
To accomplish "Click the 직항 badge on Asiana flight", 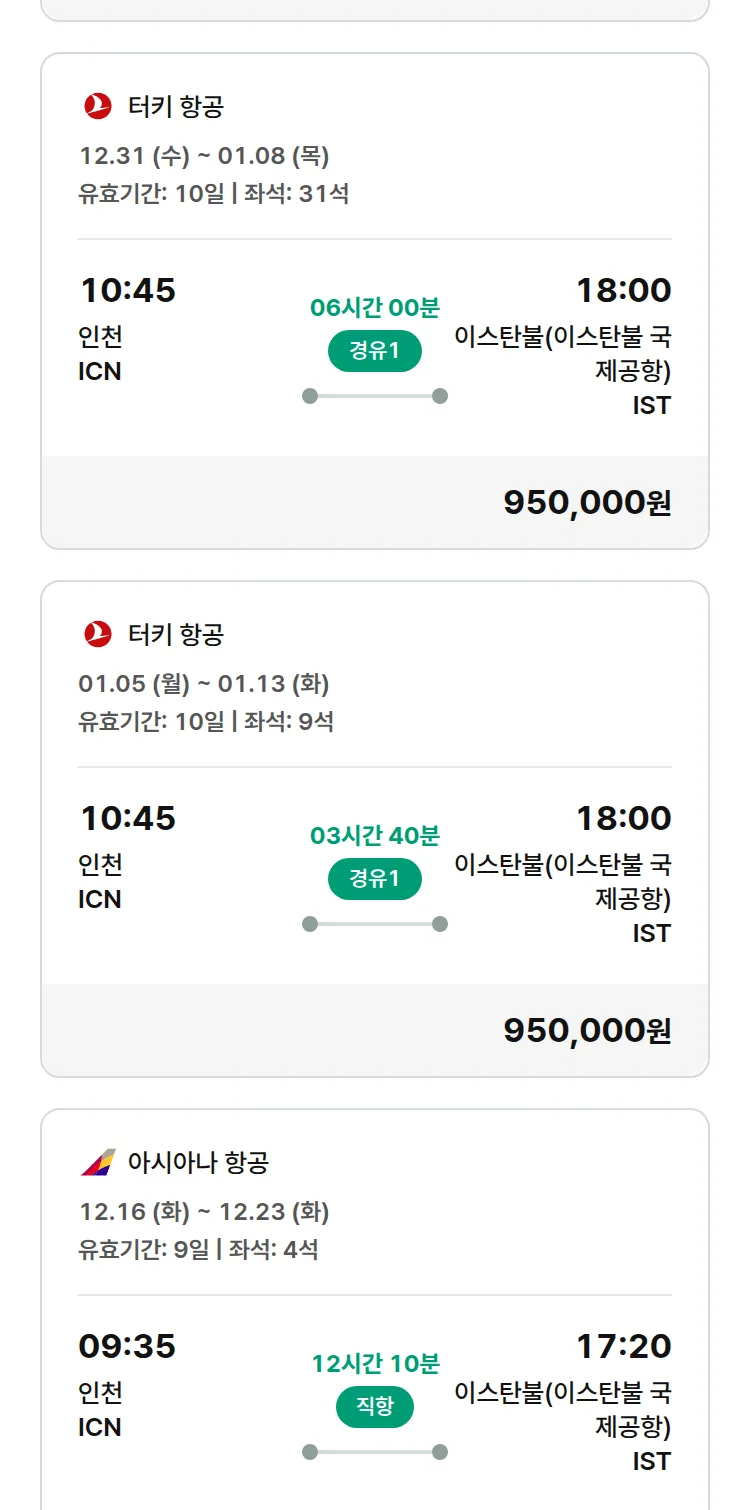I will point(375,1407).
